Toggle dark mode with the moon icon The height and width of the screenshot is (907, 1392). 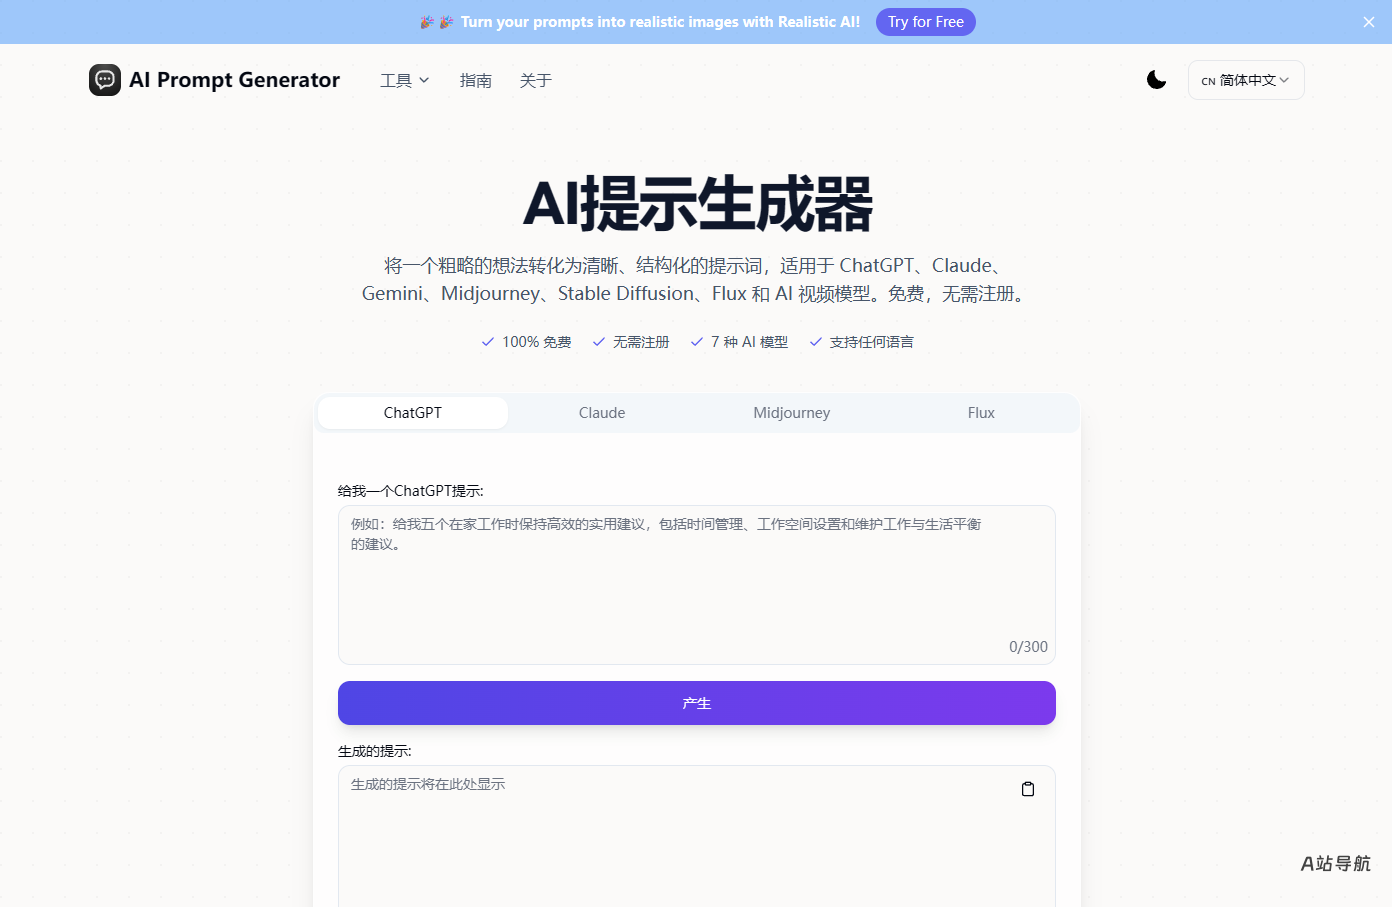(x=1156, y=80)
